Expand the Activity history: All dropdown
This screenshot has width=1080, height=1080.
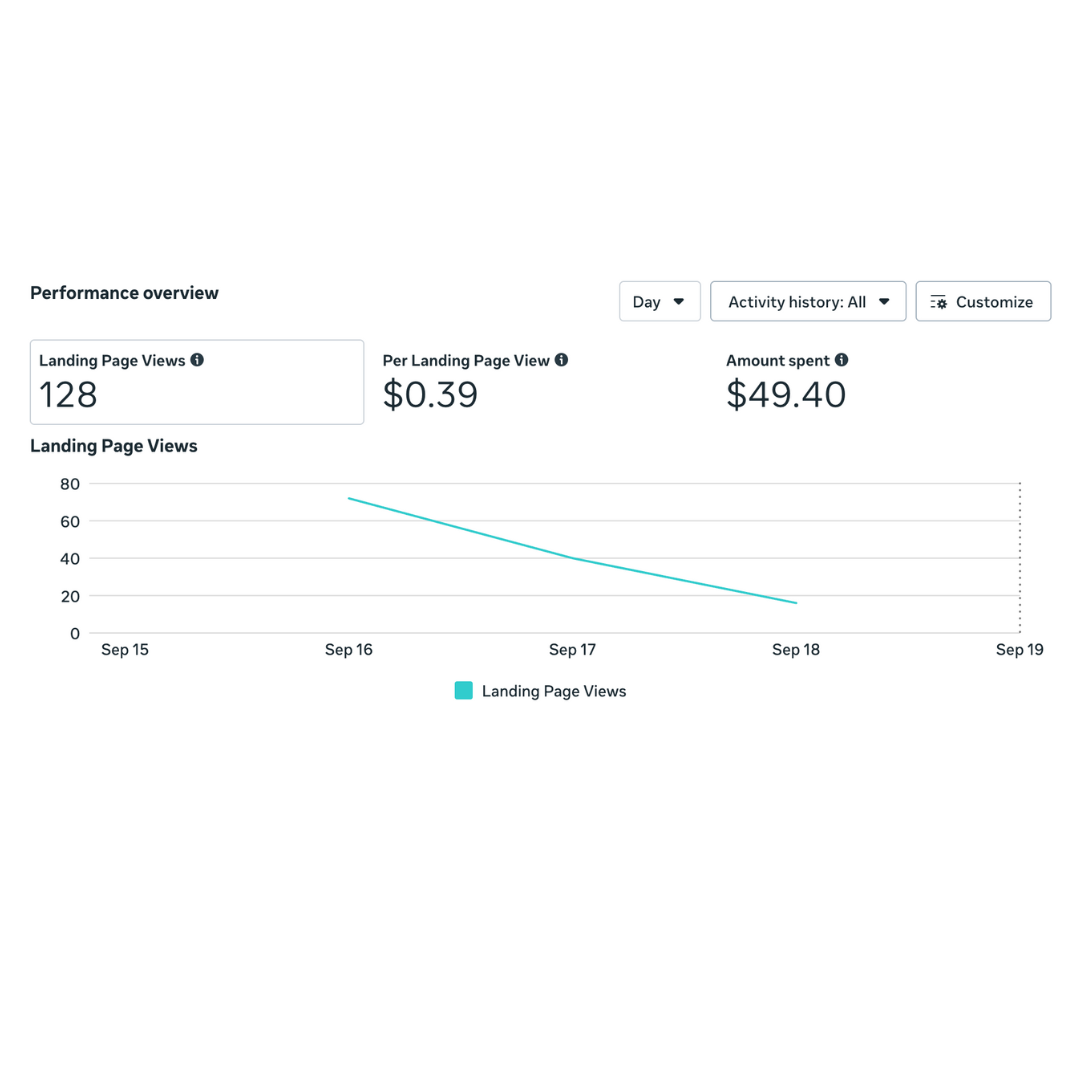click(x=807, y=301)
